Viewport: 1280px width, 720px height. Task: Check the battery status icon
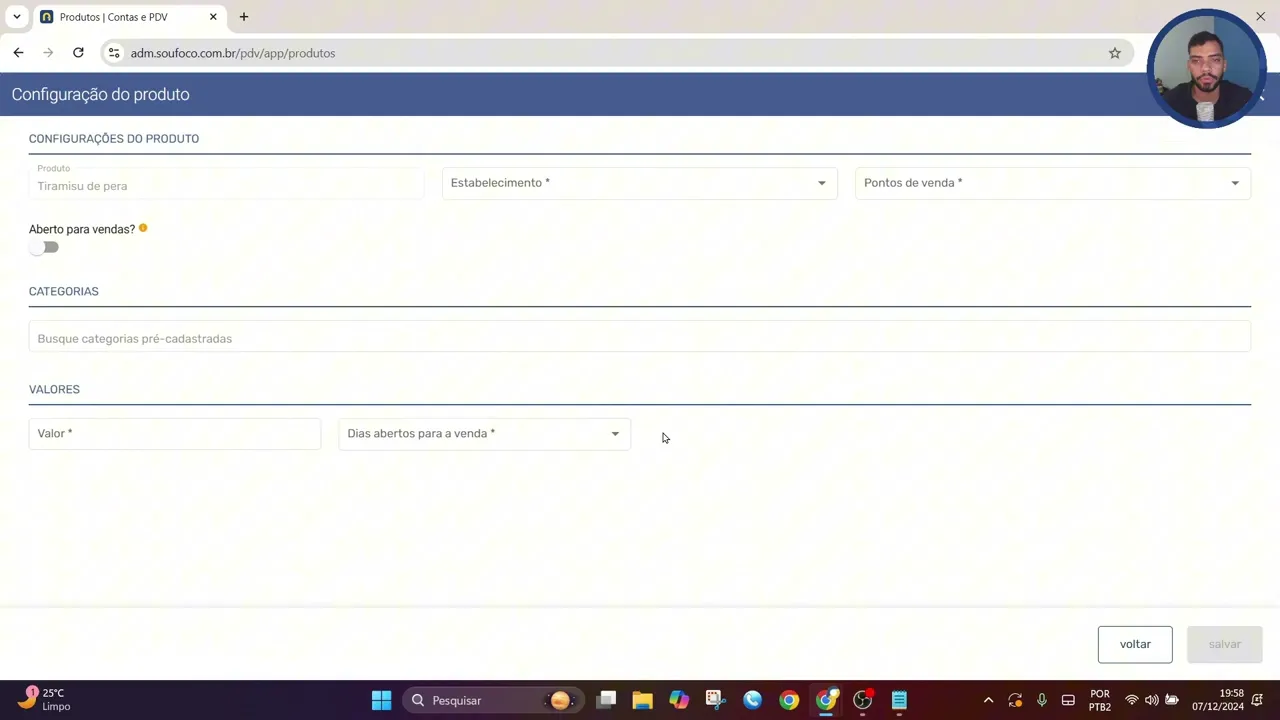coord(1172,700)
